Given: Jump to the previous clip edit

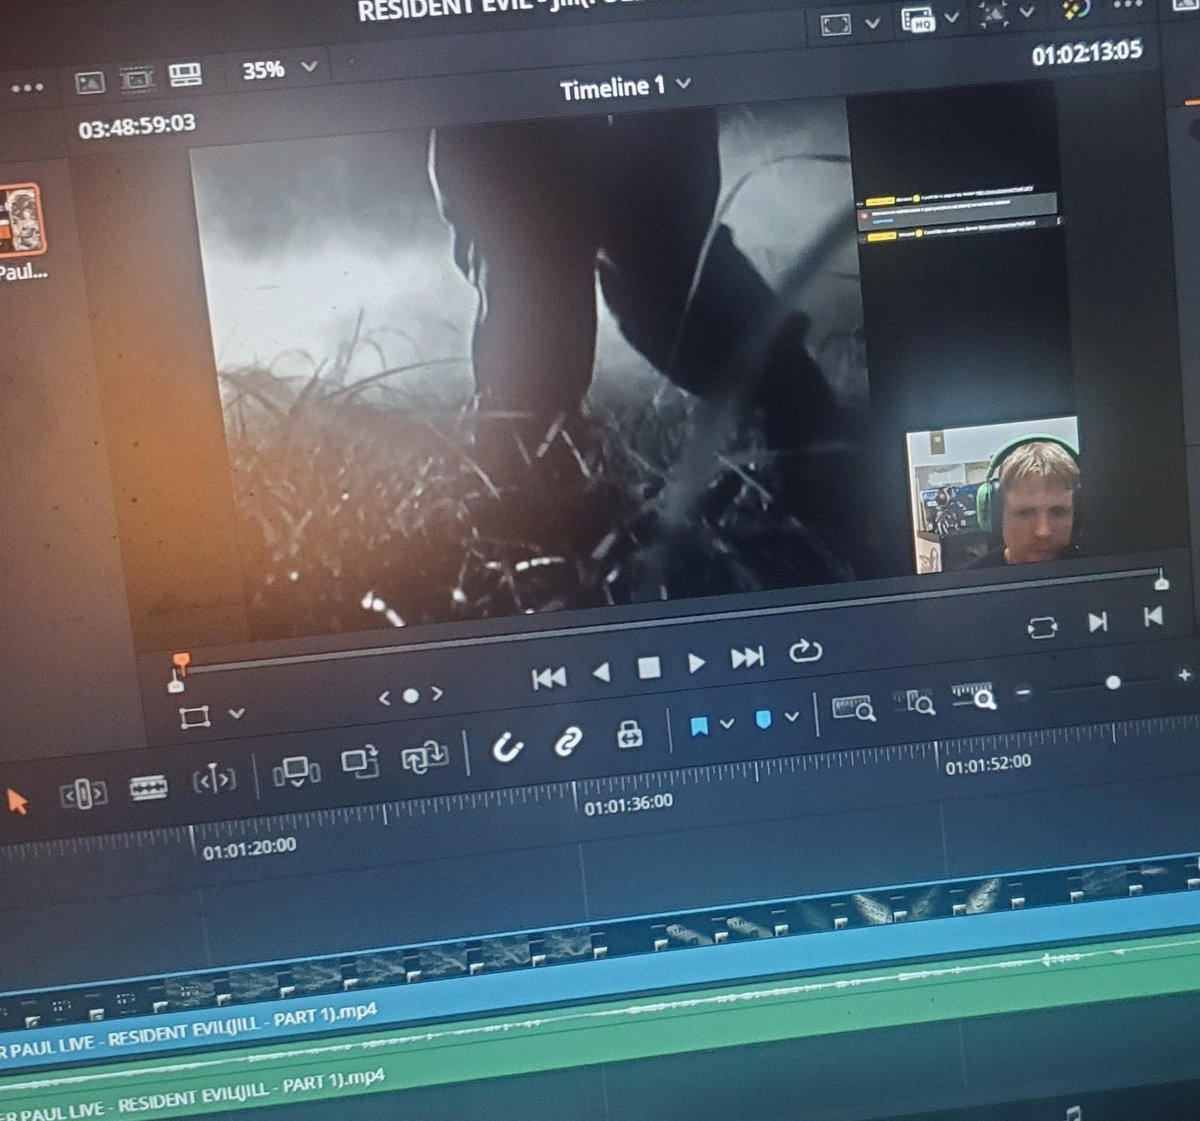Looking at the screenshot, I should coord(1153,616).
